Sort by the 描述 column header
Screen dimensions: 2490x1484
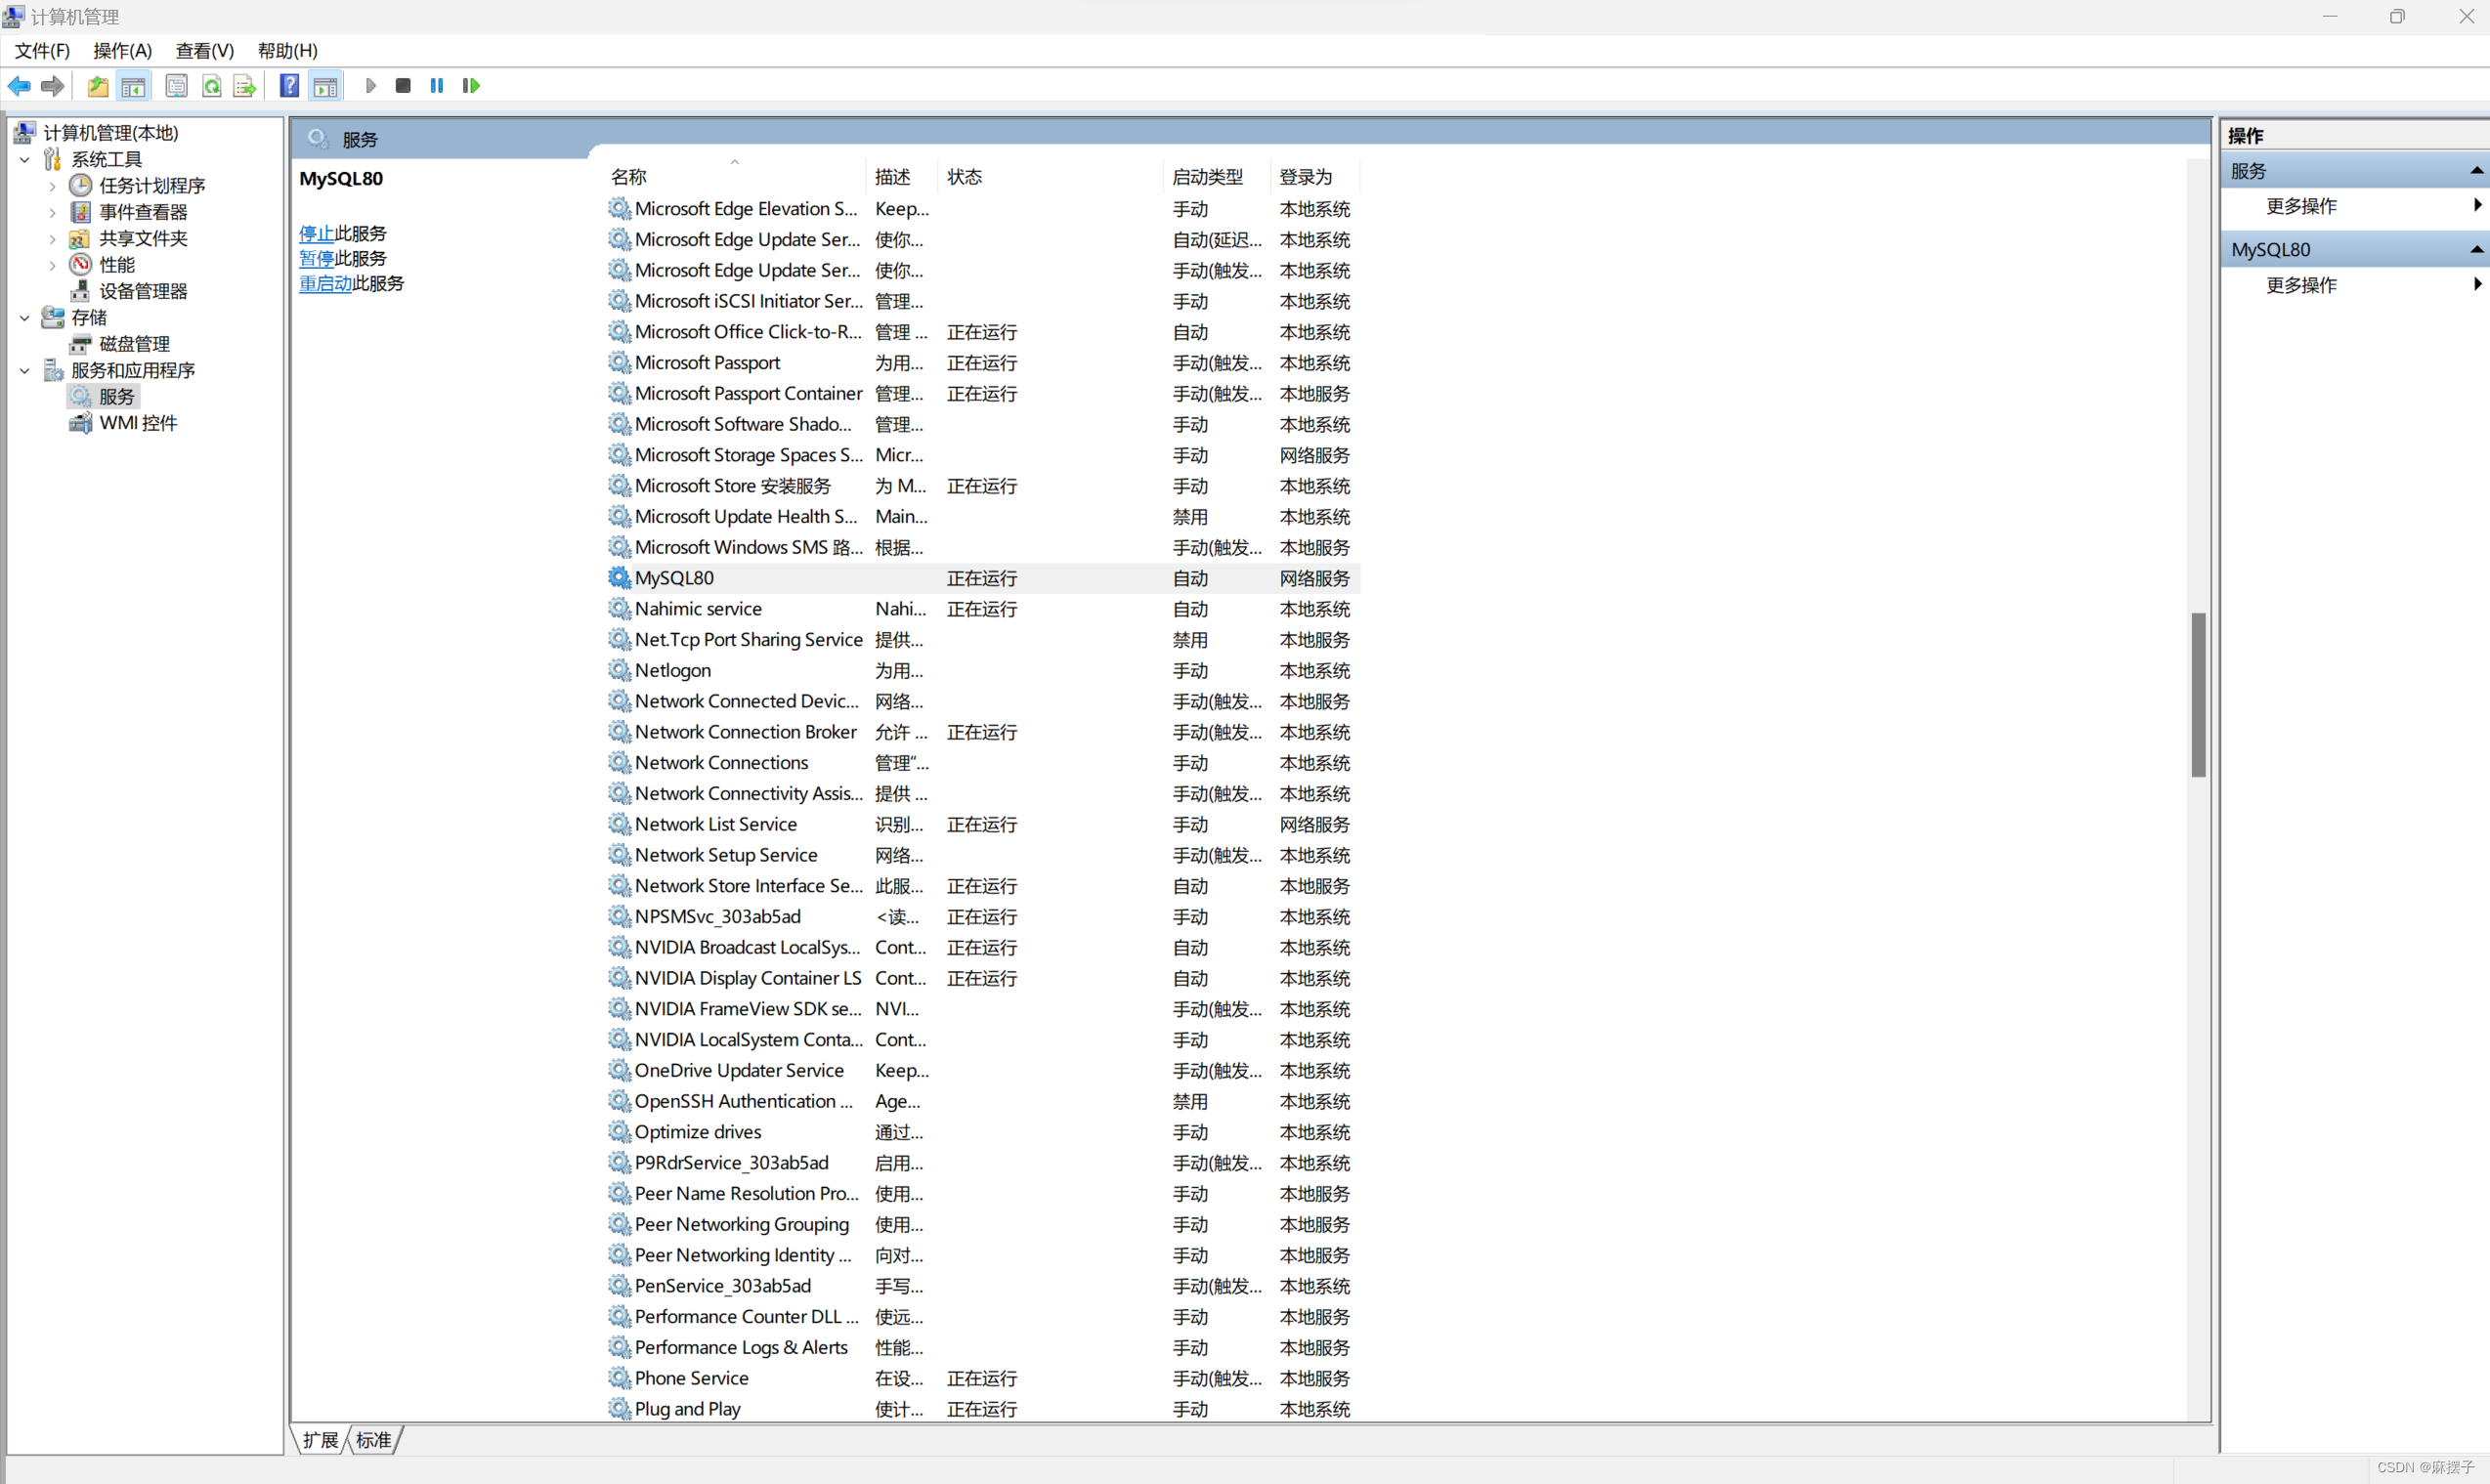click(x=903, y=177)
